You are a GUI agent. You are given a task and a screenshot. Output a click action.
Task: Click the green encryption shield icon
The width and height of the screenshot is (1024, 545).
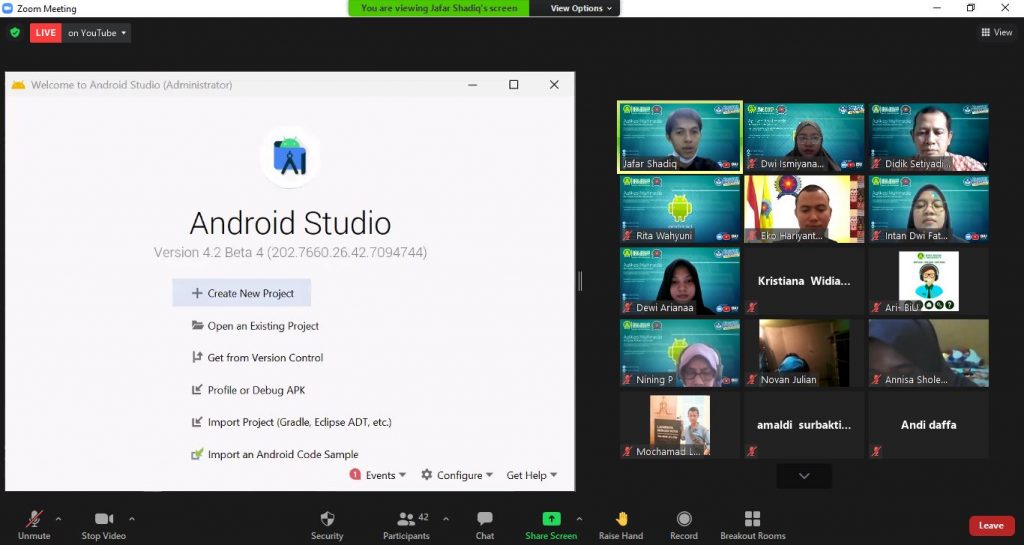[x=15, y=33]
